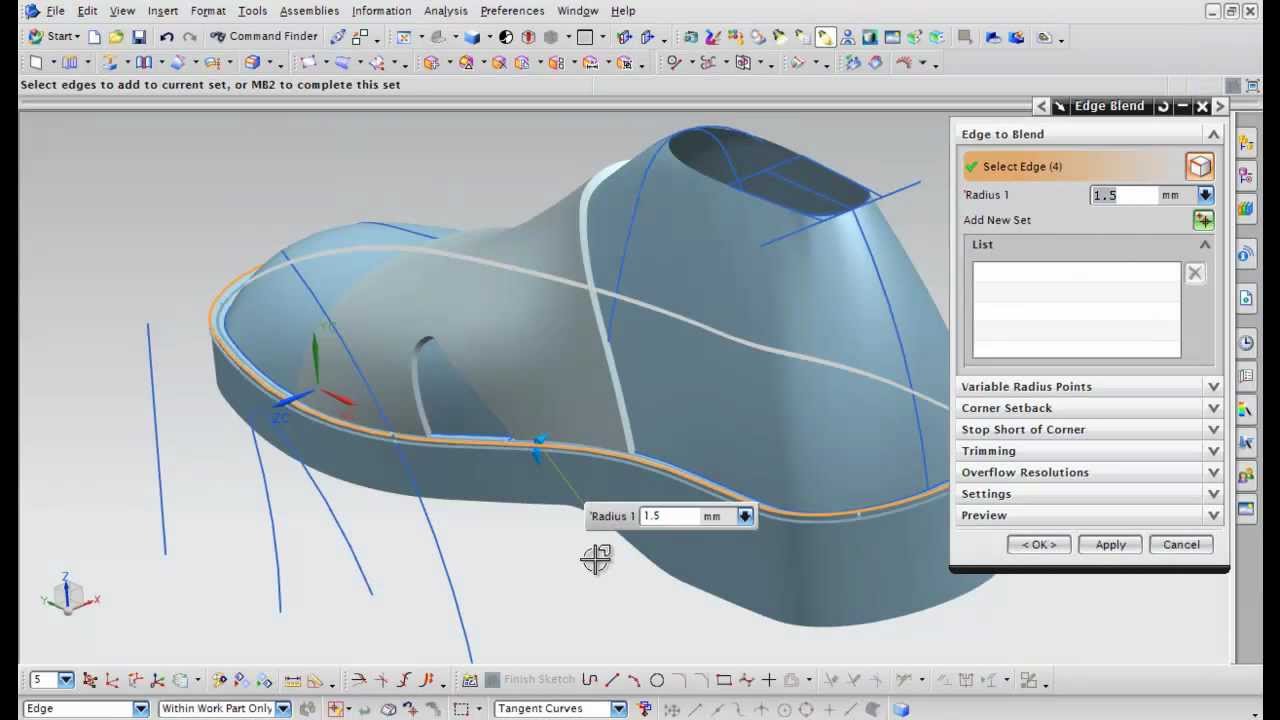Click the half-black circle display icon
Viewport: 1280px width, 720px height.
[x=506, y=37]
